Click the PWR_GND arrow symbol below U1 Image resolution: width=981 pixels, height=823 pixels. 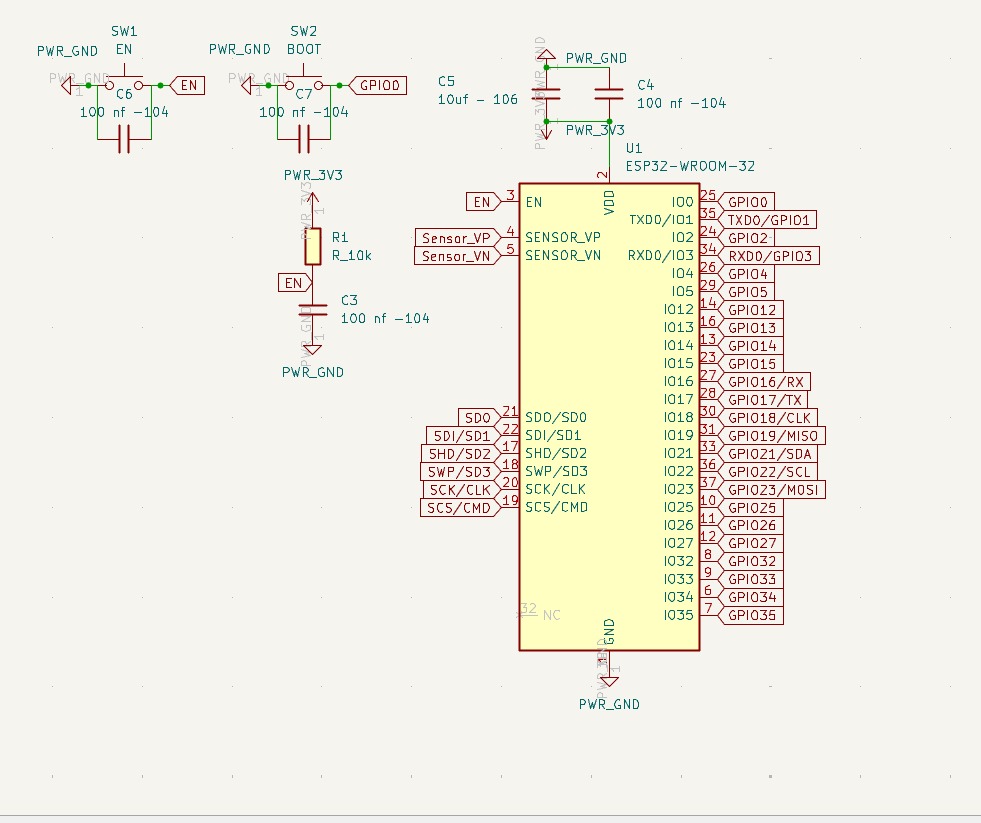click(609, 680)
